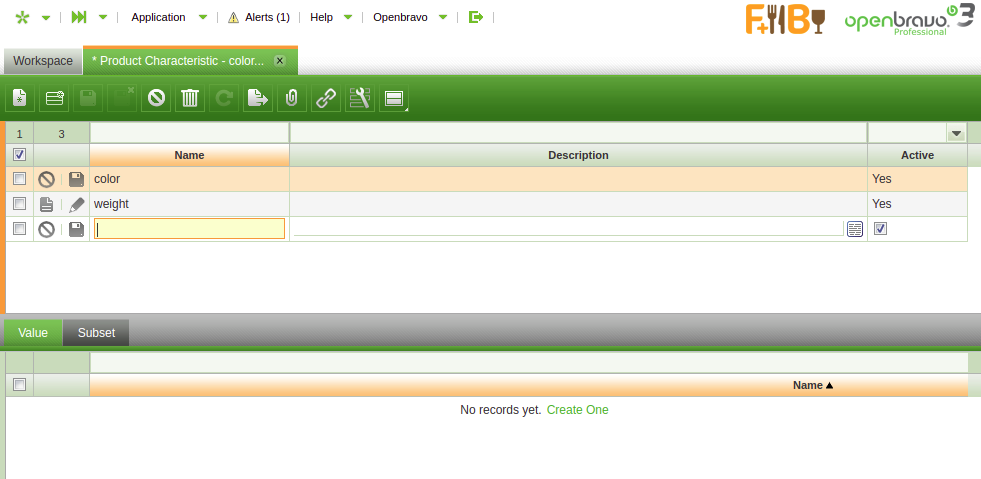Screen dimensions: 981x479
Task: Toggle the select-all checkbox in grid header
Action: point(19,155)
